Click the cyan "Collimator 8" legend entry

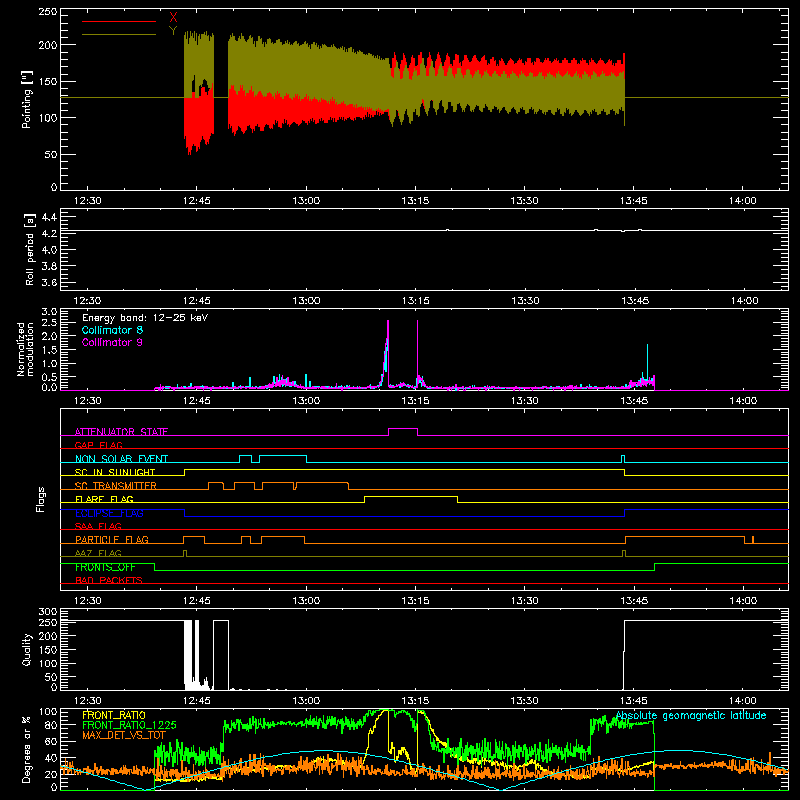click(x=112, y=330)
